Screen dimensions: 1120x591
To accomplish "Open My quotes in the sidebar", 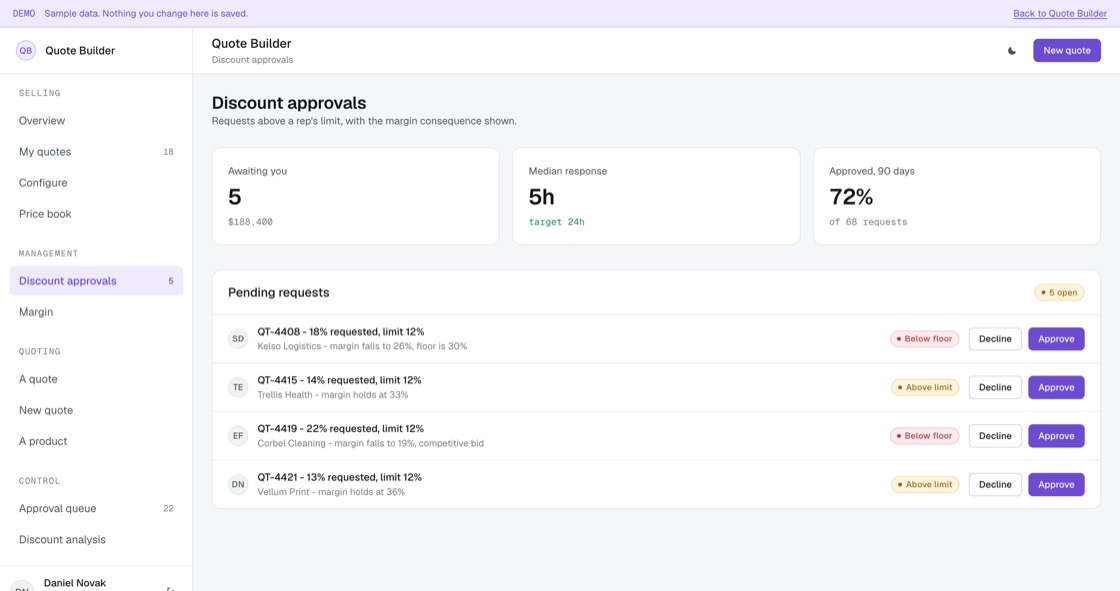I will (x=96, y=152).
